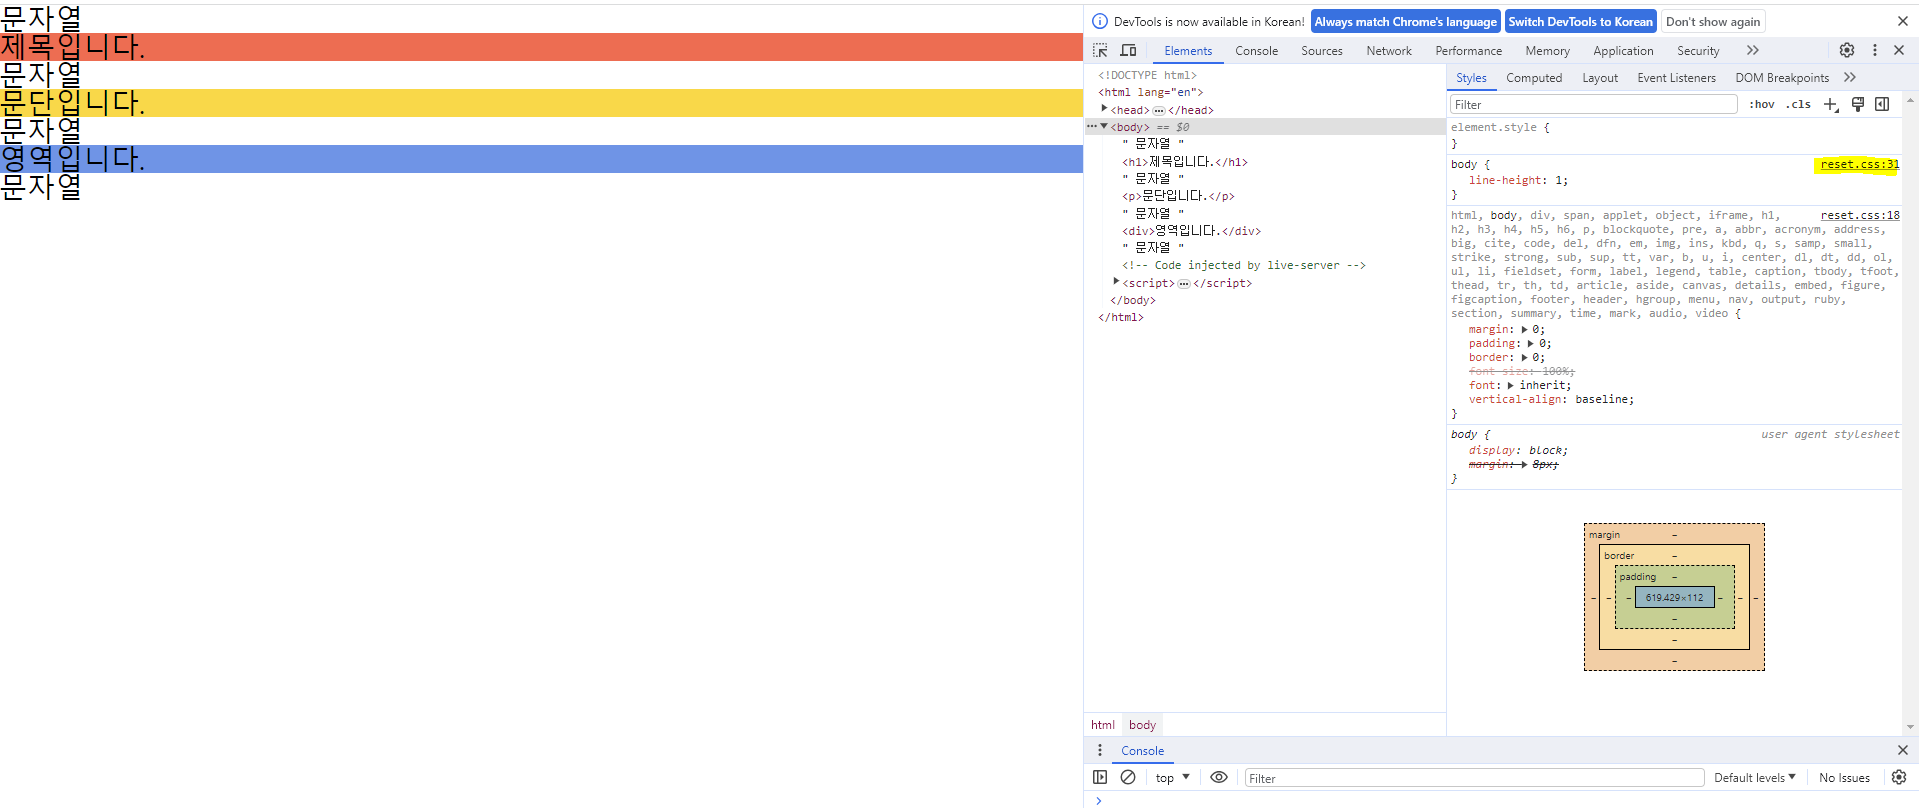Select the Computed sub-tab
This screenshot has height=808, width=1919.
(1534, 77)
